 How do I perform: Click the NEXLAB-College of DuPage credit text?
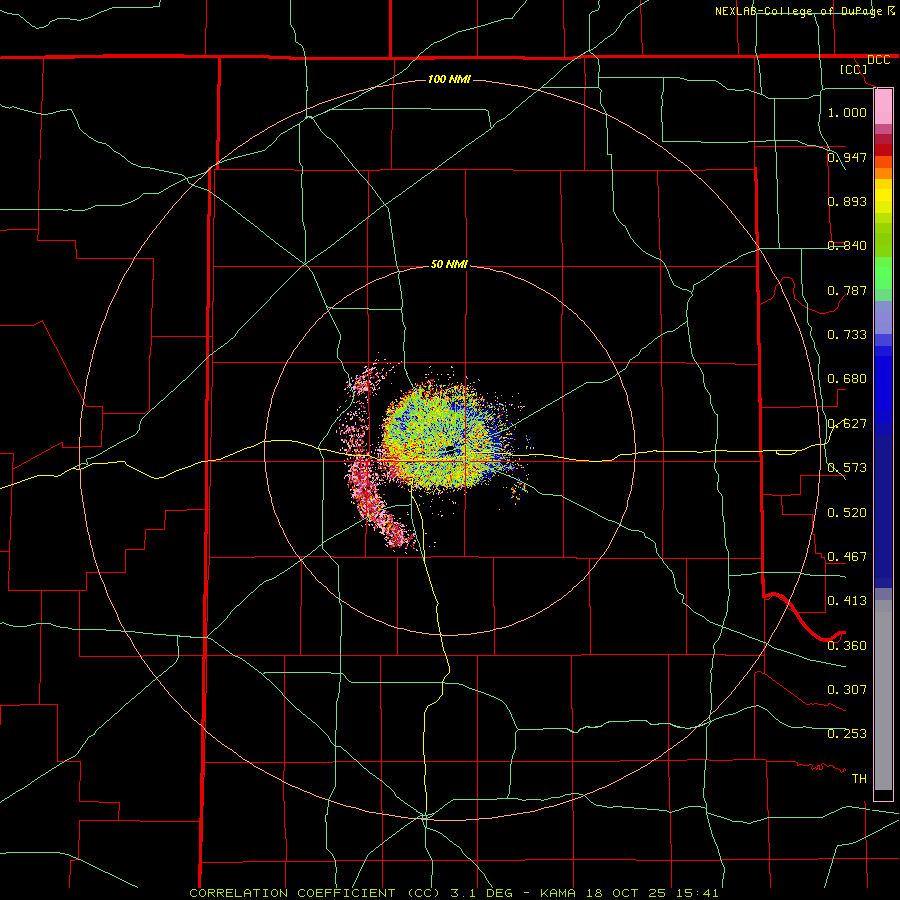pyautogui.click(x=798, y=11)
